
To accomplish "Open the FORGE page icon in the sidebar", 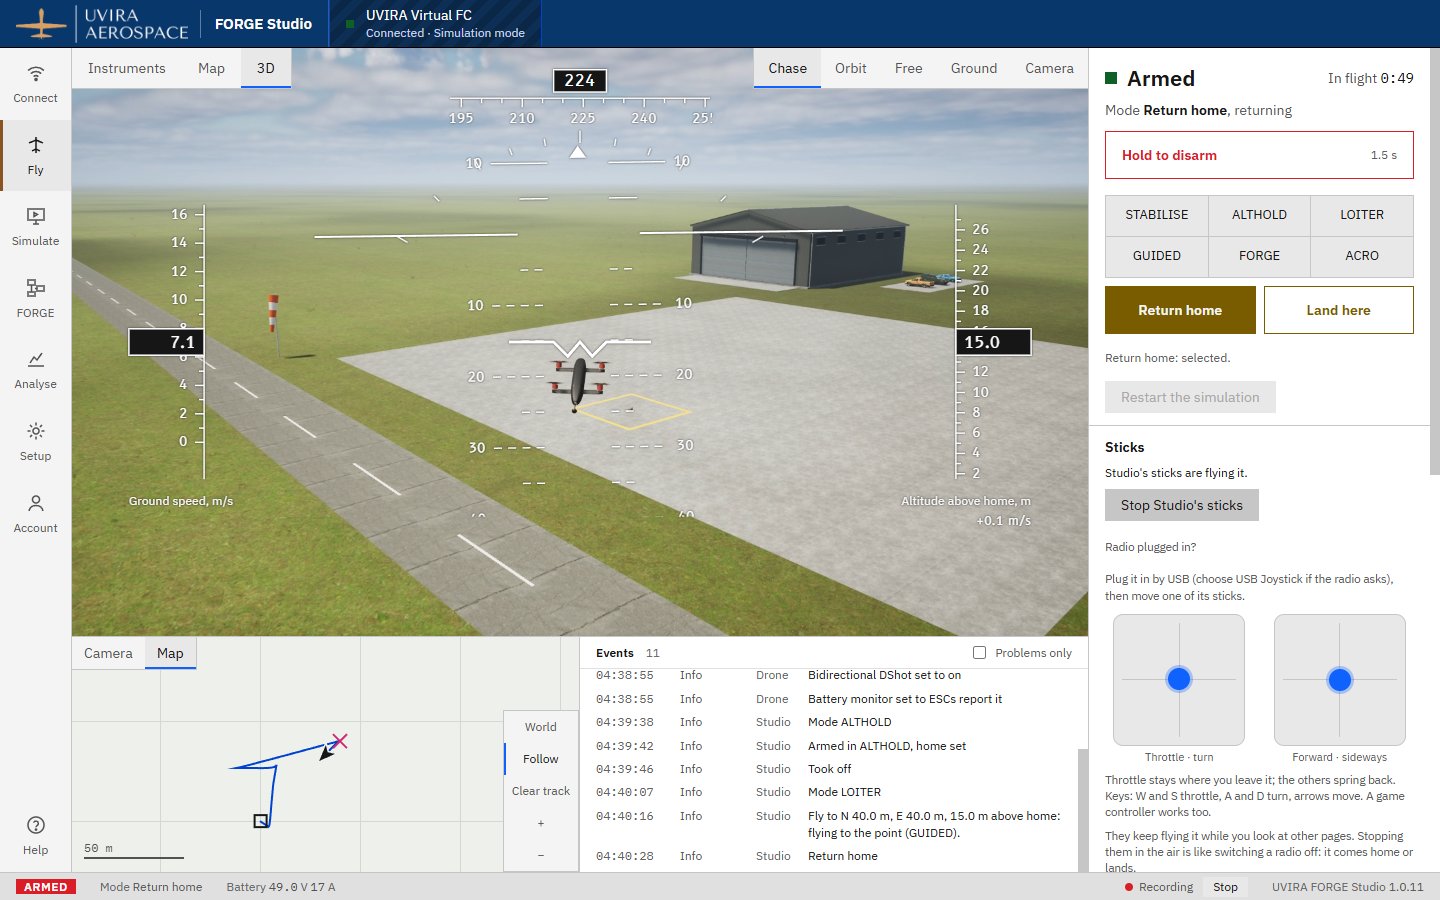I will point(36,288).
